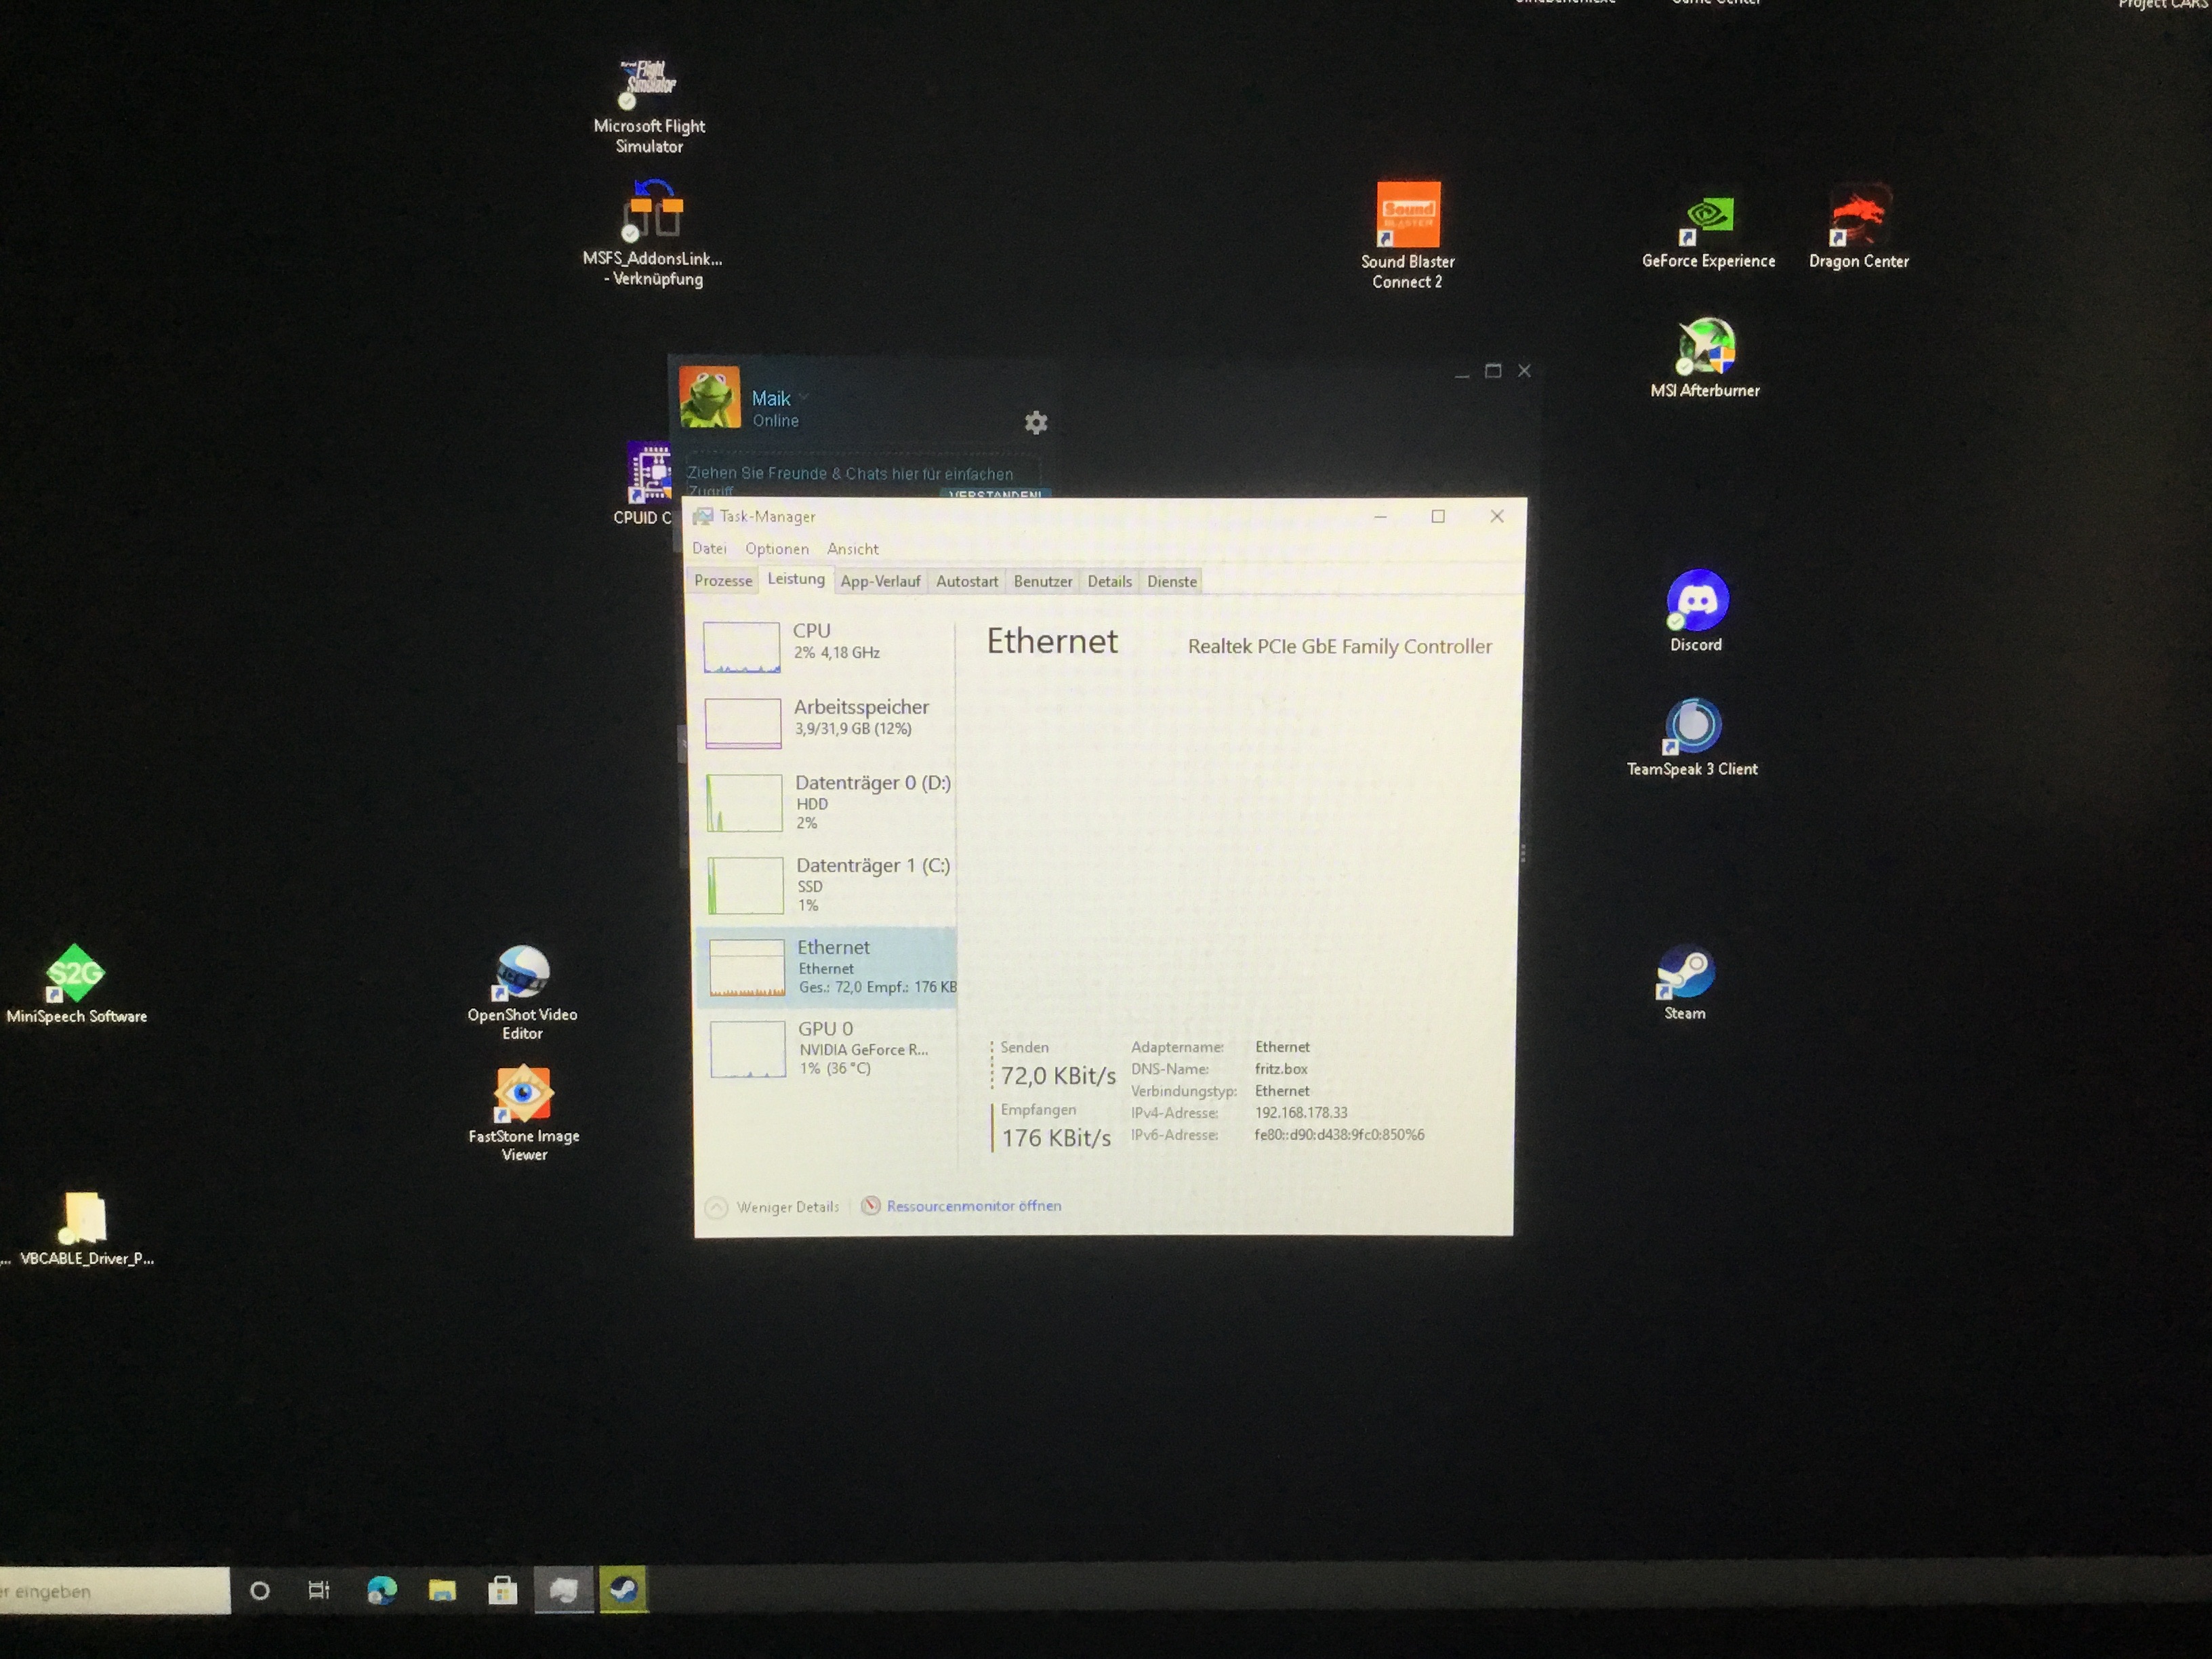The height and width of the screenshot is (1659, 2212).
Task: Switch to the Prozesse tab
Action: click(x=722, y=581)
